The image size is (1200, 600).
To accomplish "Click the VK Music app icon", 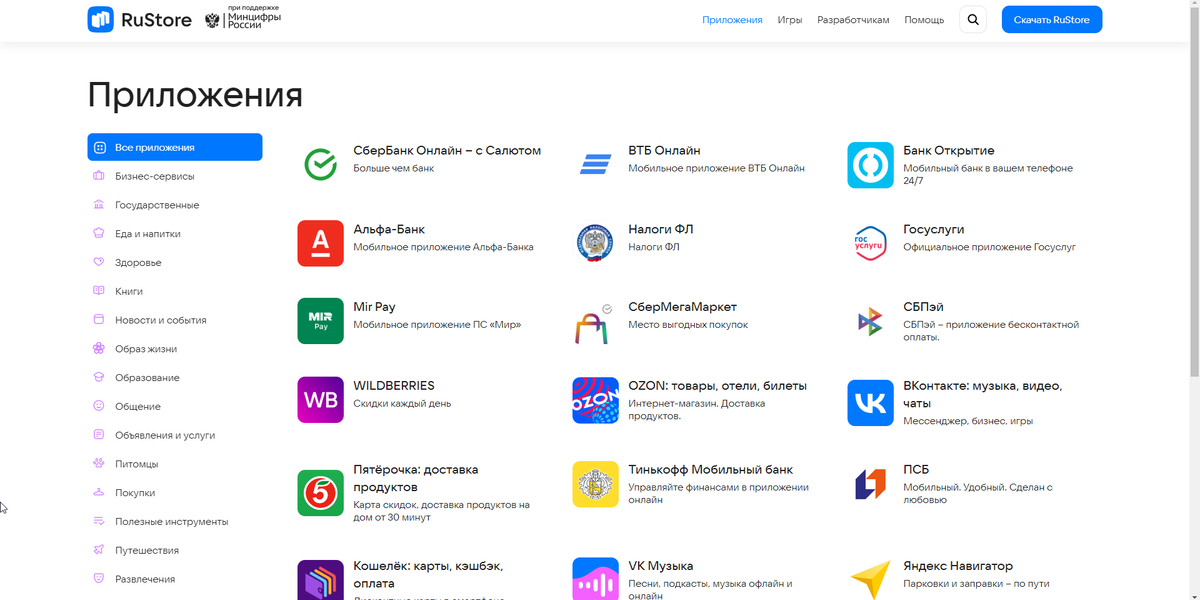I will pyautogui.click(x=595, y=578).
